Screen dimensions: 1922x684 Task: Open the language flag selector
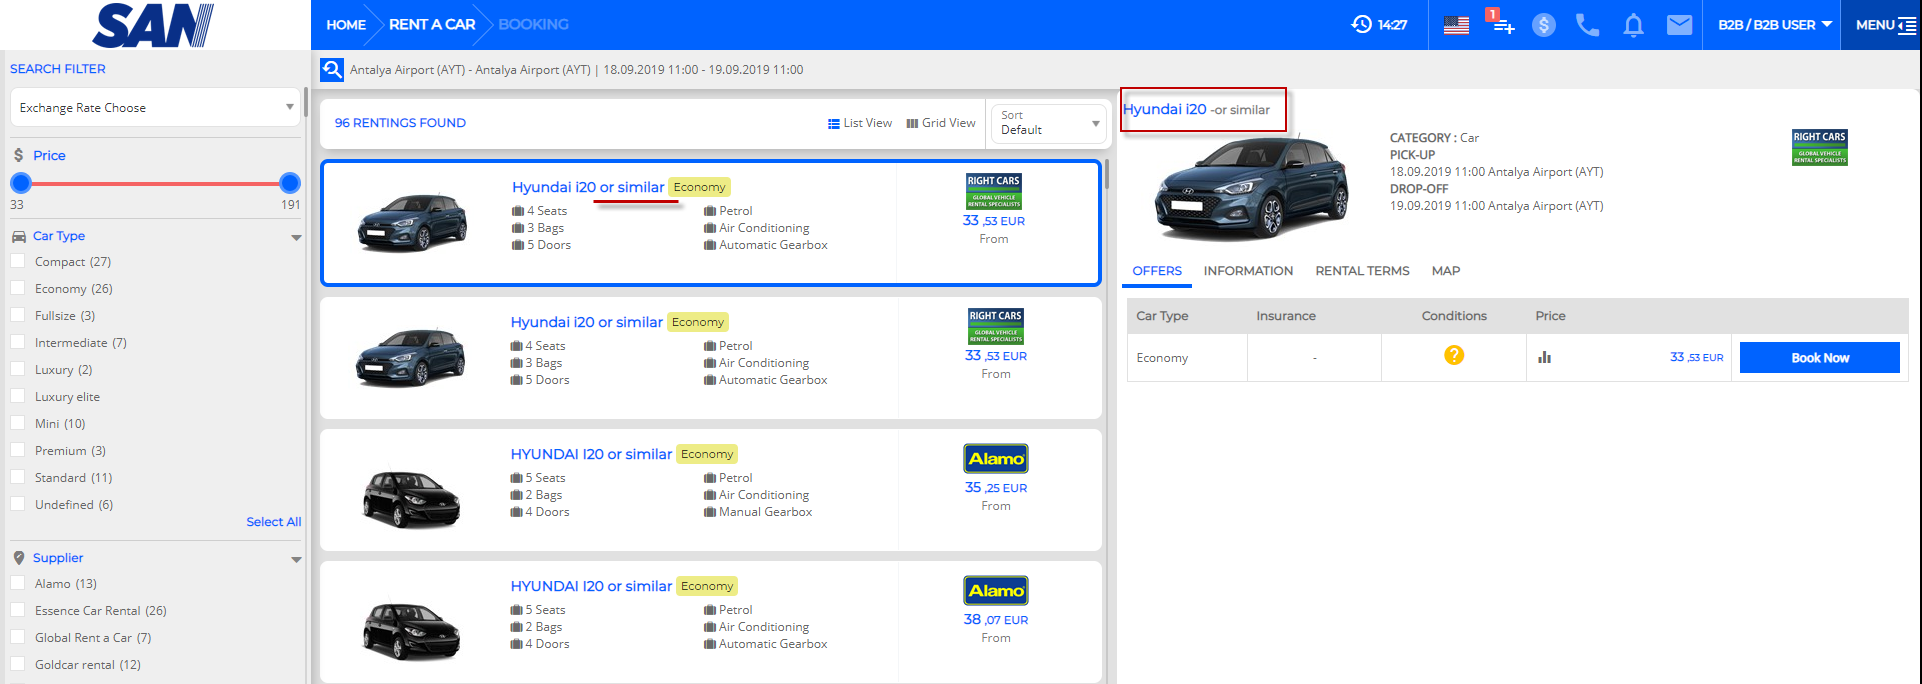1456,25
